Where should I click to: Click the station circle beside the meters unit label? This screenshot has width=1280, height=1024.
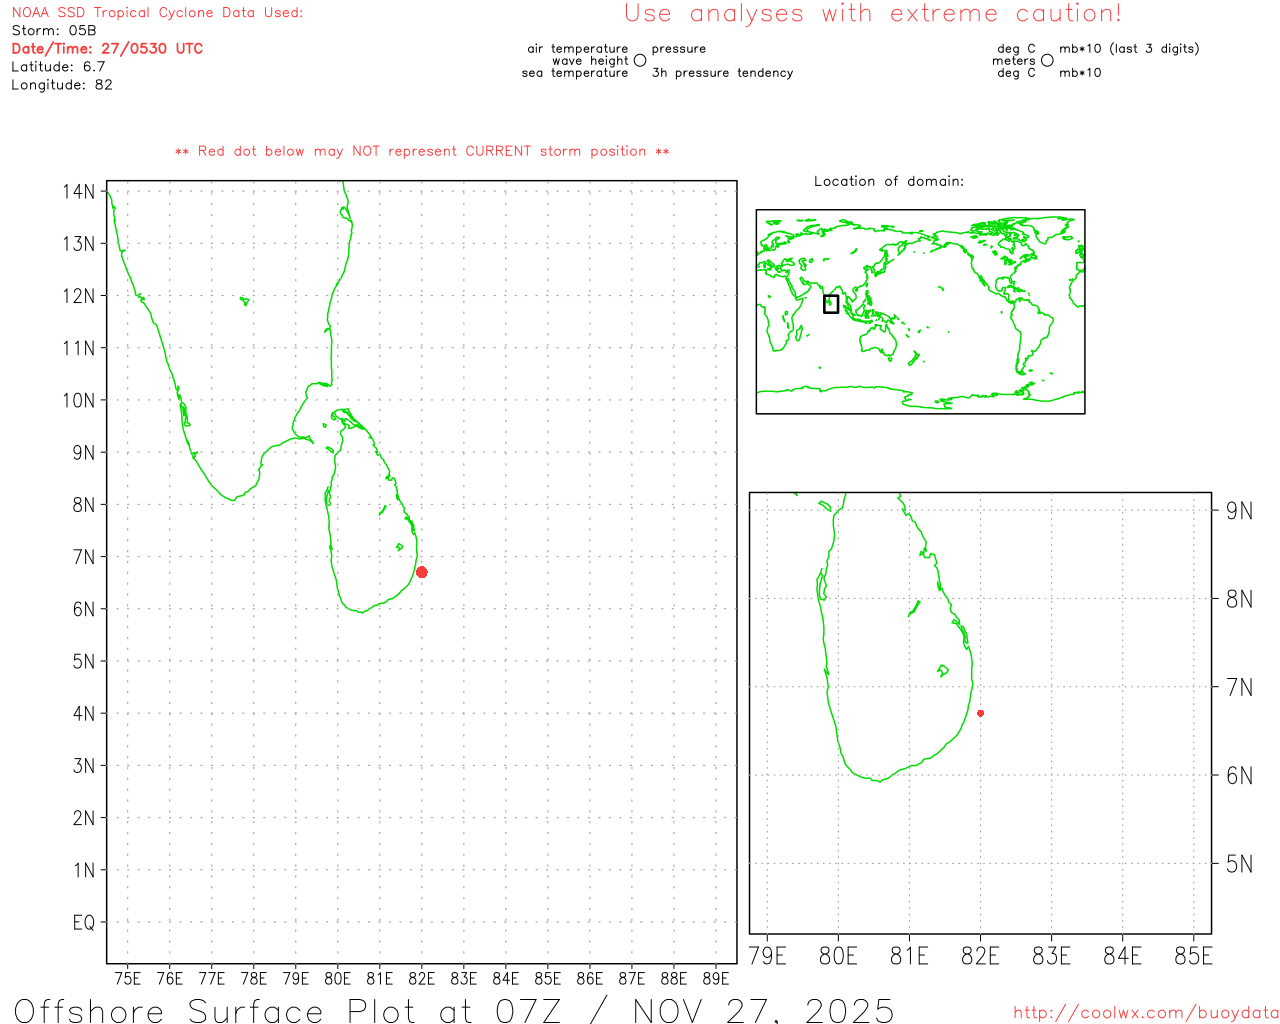1047,61
